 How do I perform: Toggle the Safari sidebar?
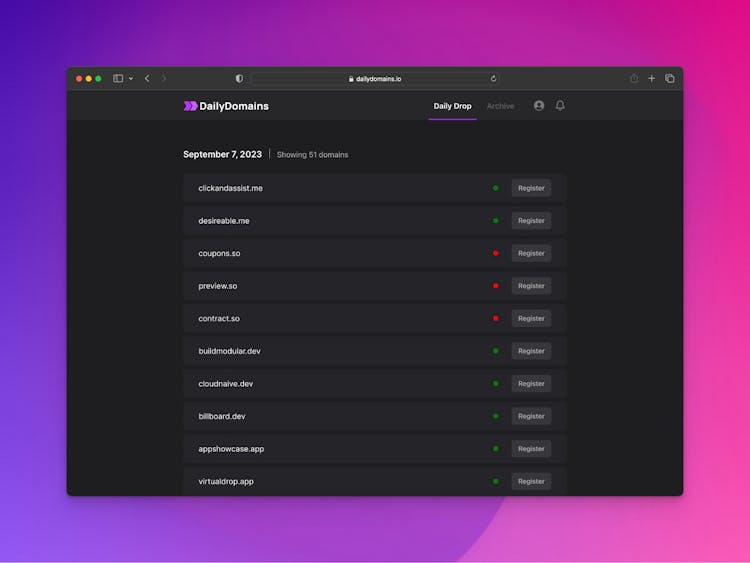[118, 78]
